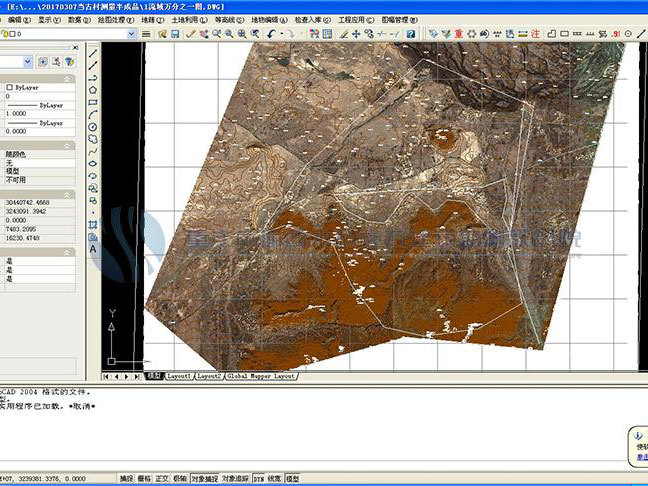
Task: Click the Pan cross-arrows icon
Action: [x=356, y=34]
